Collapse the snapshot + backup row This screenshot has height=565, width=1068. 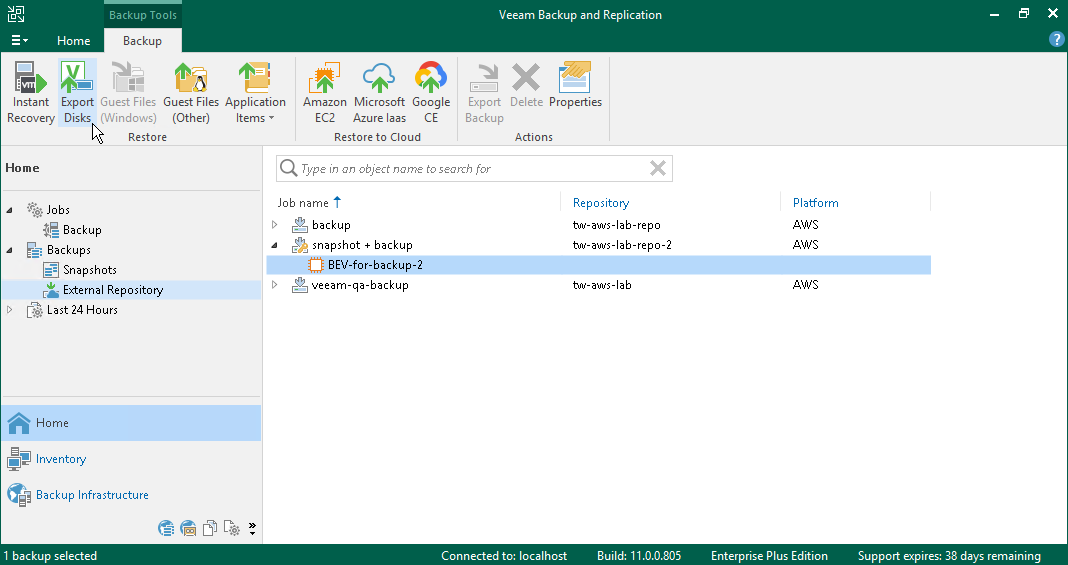[274, 245]
